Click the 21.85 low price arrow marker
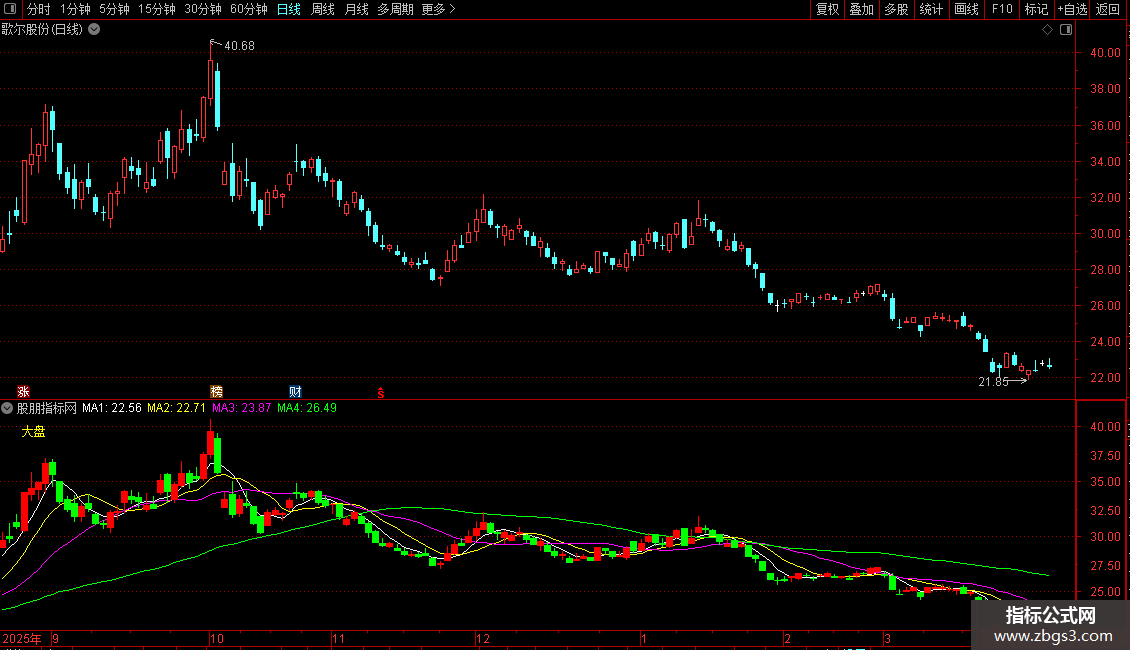The image size is (1130, 650). (1002, 381)
